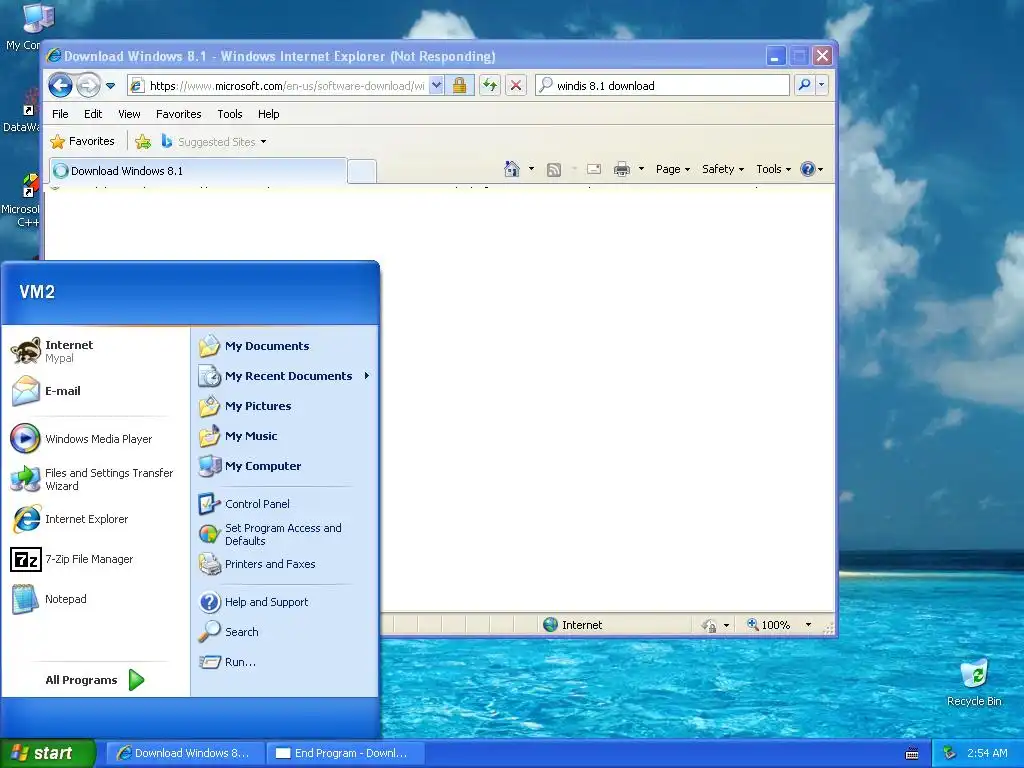Open the Page command menu
Viewport: 1024px width, 768px height.
673,169
